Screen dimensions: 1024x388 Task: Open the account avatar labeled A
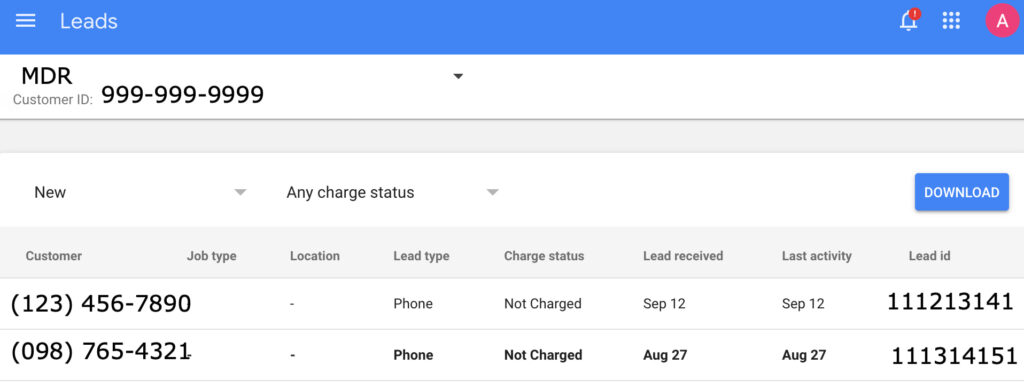[x=1002, y=20]
